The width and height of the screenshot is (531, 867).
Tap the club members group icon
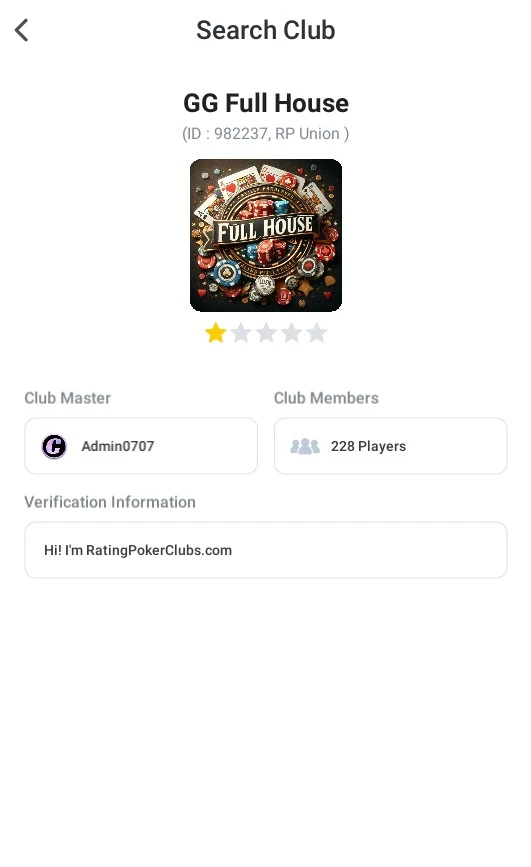point(305,446)
